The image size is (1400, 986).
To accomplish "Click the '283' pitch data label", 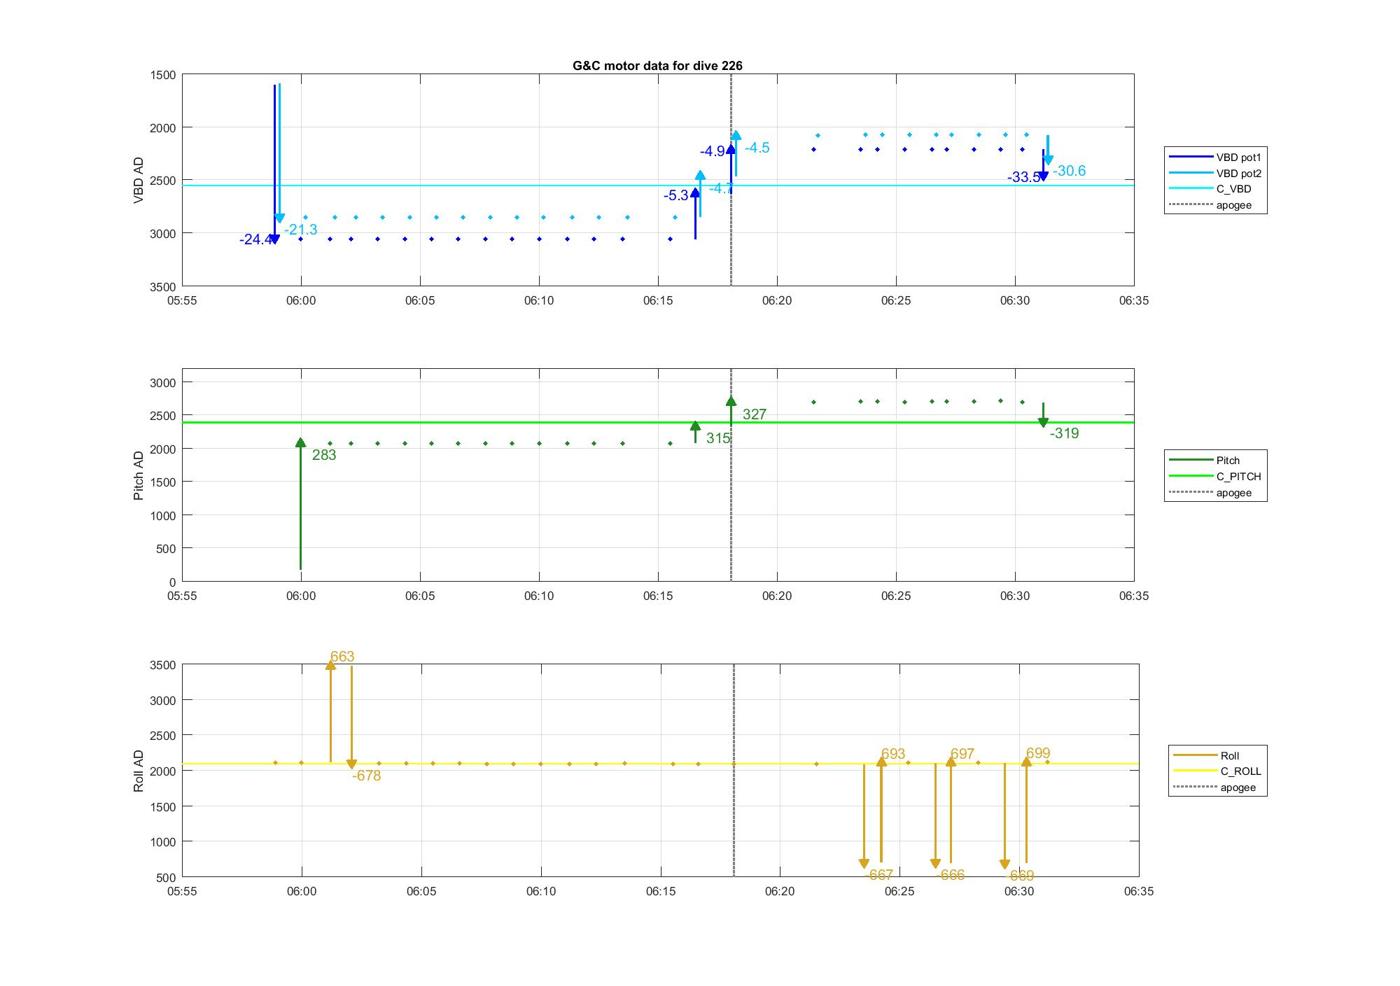I will coord(324,455).
